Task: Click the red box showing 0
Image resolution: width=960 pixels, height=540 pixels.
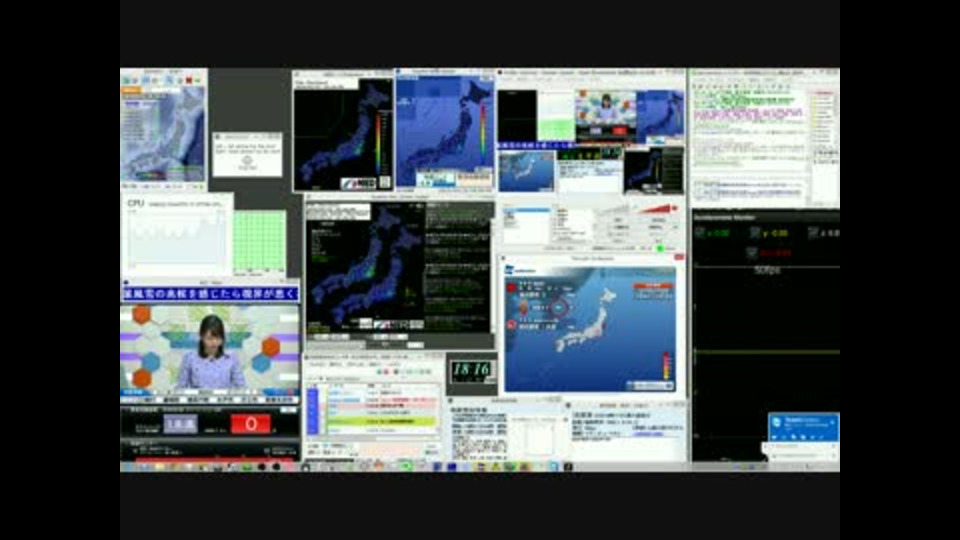Action: point(250,424)
